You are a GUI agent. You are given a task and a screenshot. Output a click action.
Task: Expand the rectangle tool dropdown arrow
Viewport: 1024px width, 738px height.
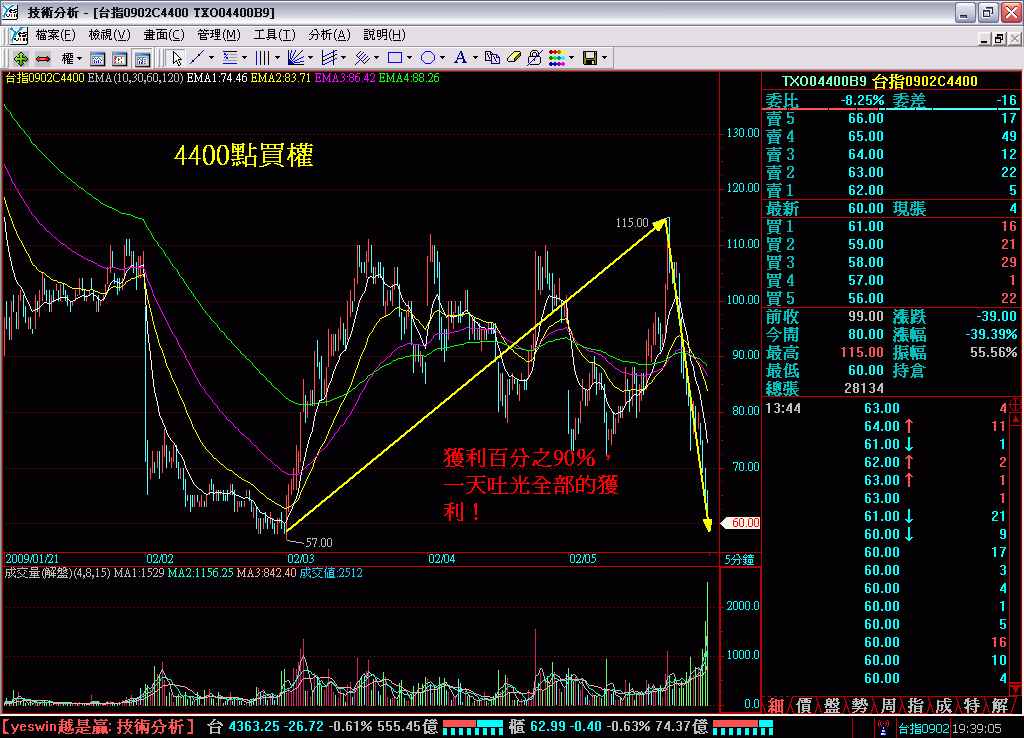pos(409,58)
